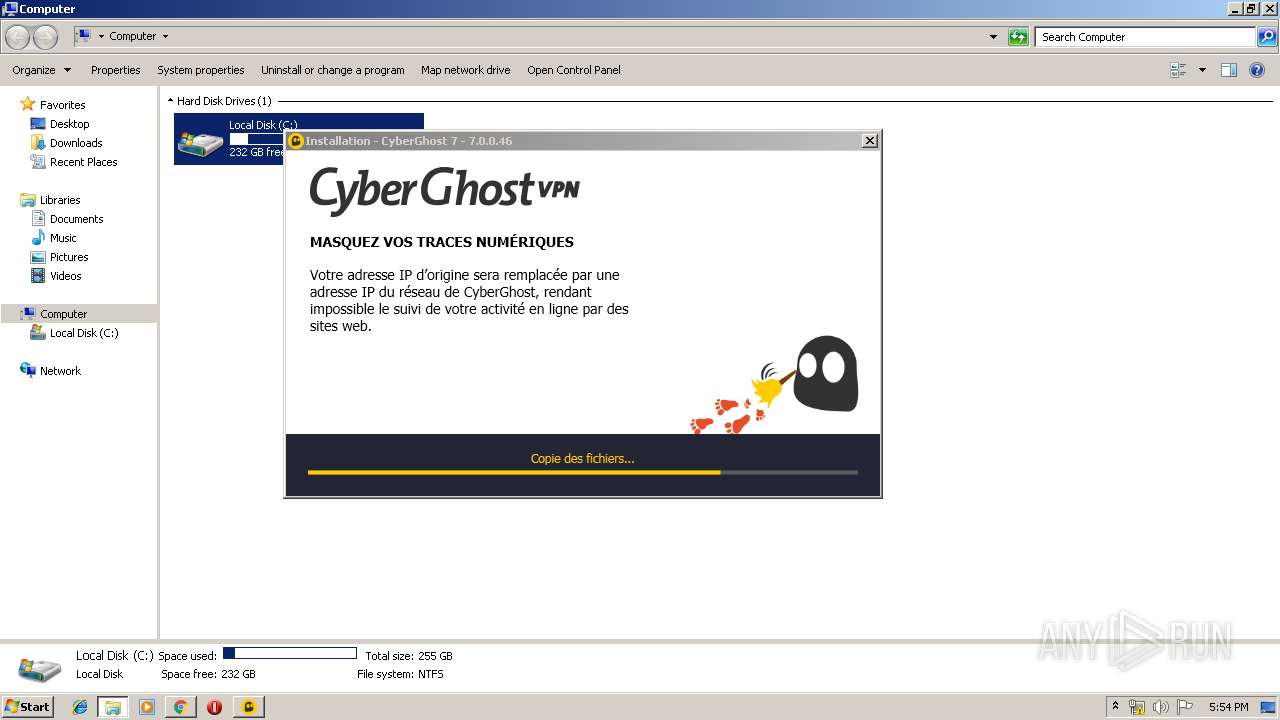The height and width of the screenshot is (720, 1280).
Task: Open the network tray icon
Action: tap(1137, 707)
